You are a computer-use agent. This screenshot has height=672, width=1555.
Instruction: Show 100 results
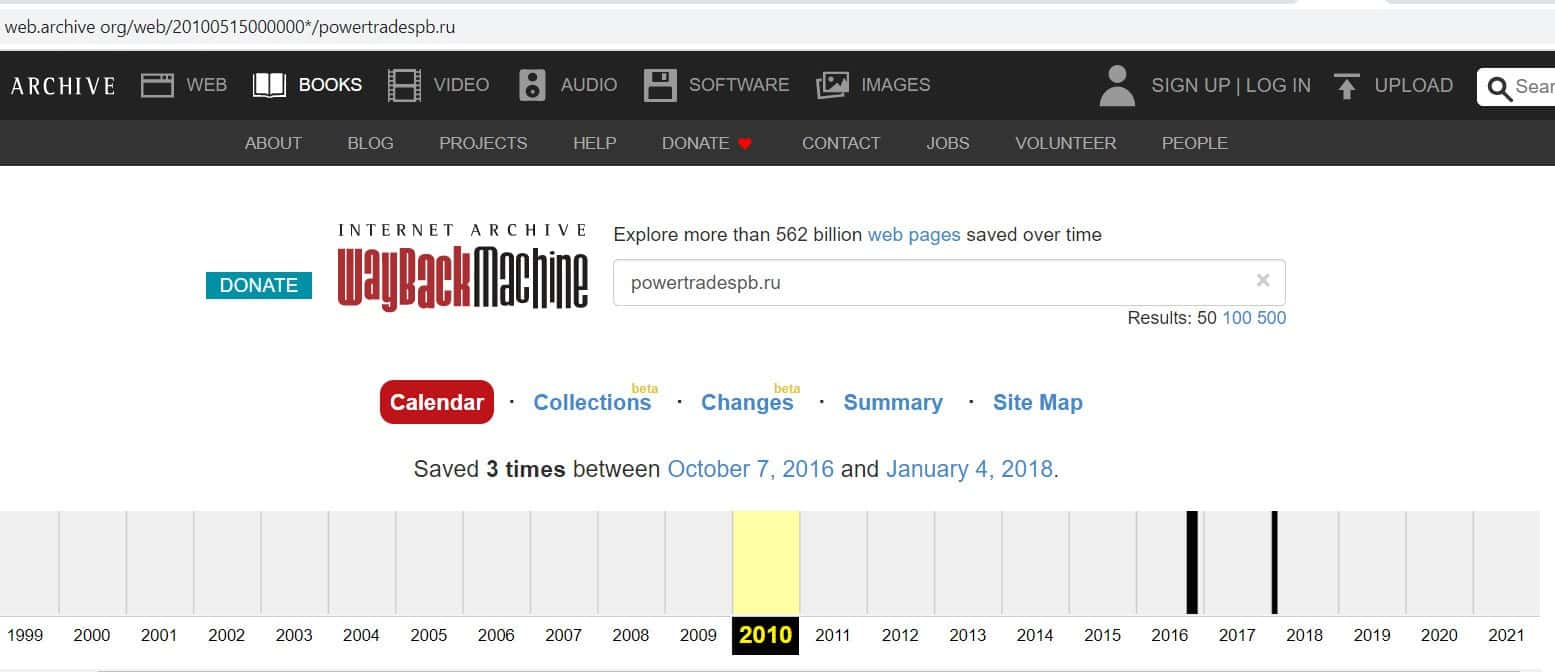pos(1237,318)
